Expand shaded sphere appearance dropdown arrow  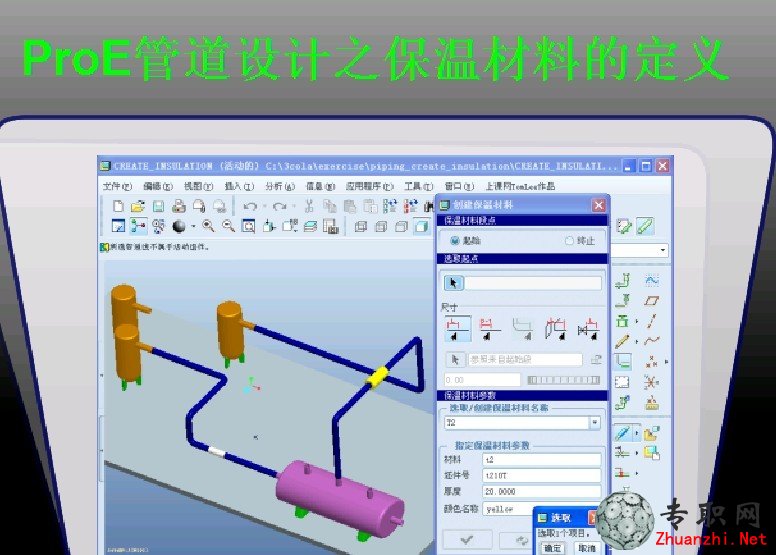(x=193, y=226)
